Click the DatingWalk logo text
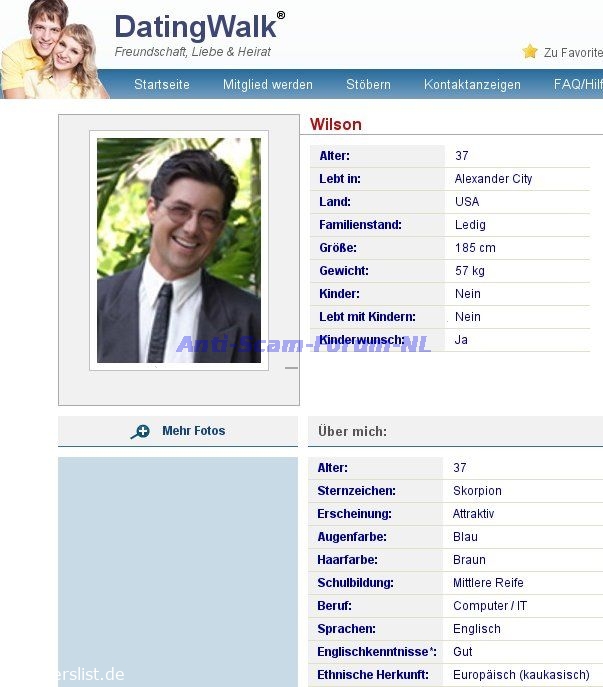The image size is (603, 687). (195, 27)
